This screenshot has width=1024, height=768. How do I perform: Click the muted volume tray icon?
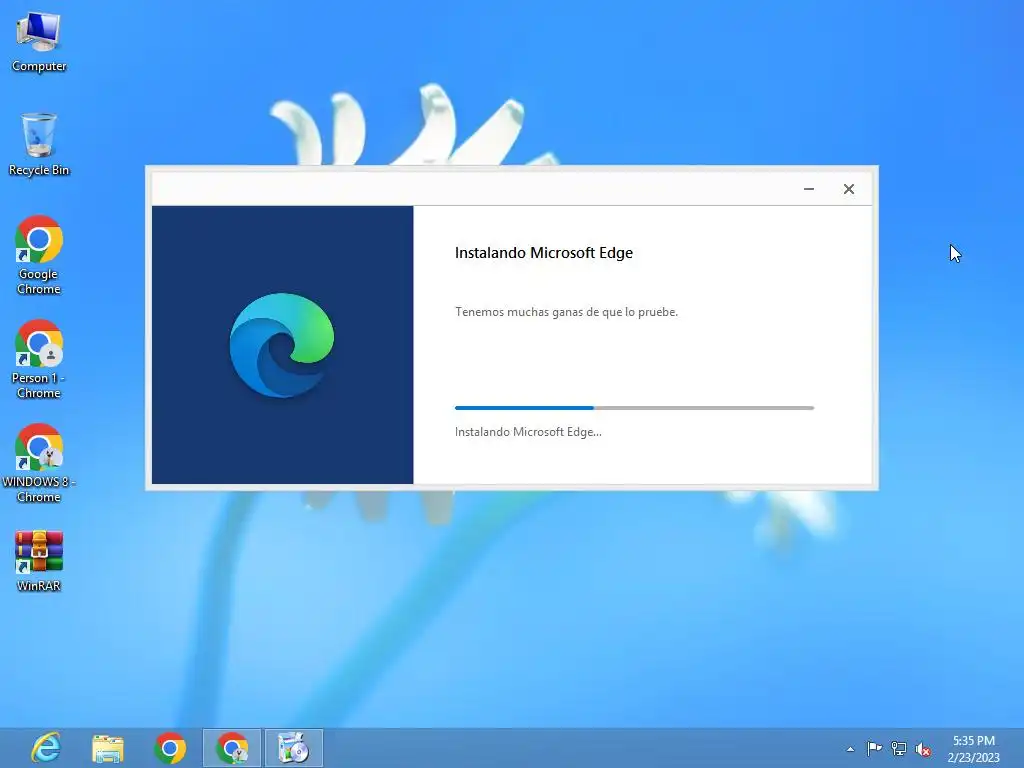pos(923,749)
